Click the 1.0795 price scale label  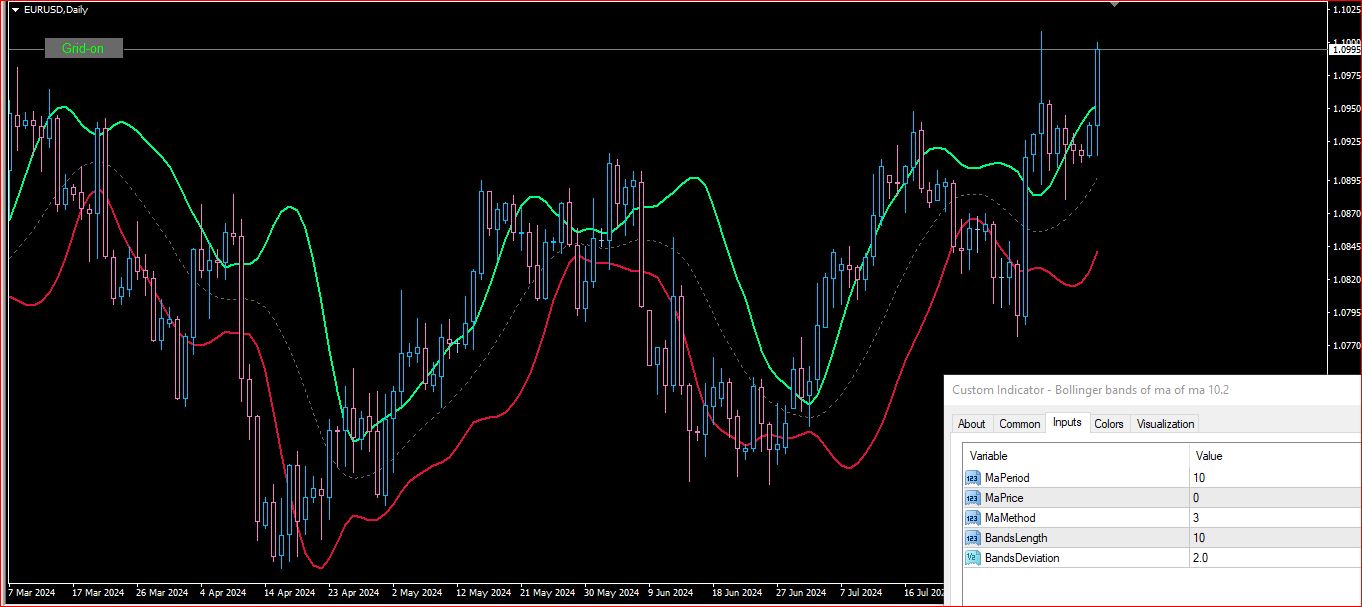(x=1346, y=313)
